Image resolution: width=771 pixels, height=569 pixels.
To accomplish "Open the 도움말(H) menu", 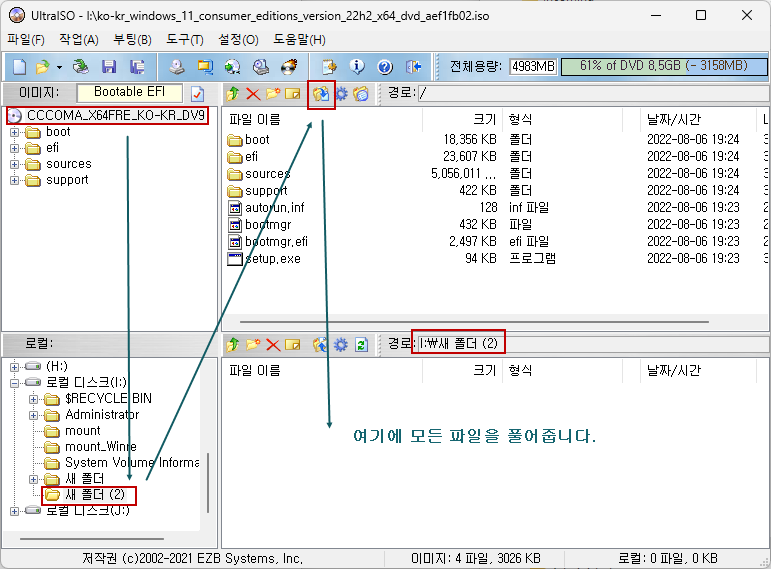I will click(x=299, y=39).
